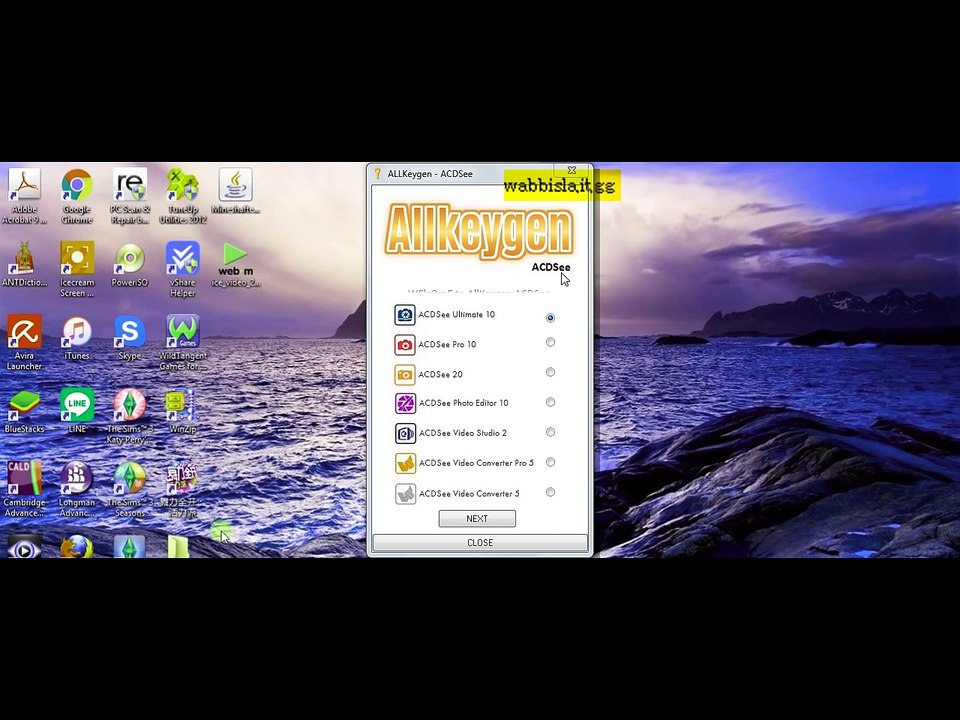Open vShare Helper shortcut
This screenshot has width=960, height=720.
(182, 269)
